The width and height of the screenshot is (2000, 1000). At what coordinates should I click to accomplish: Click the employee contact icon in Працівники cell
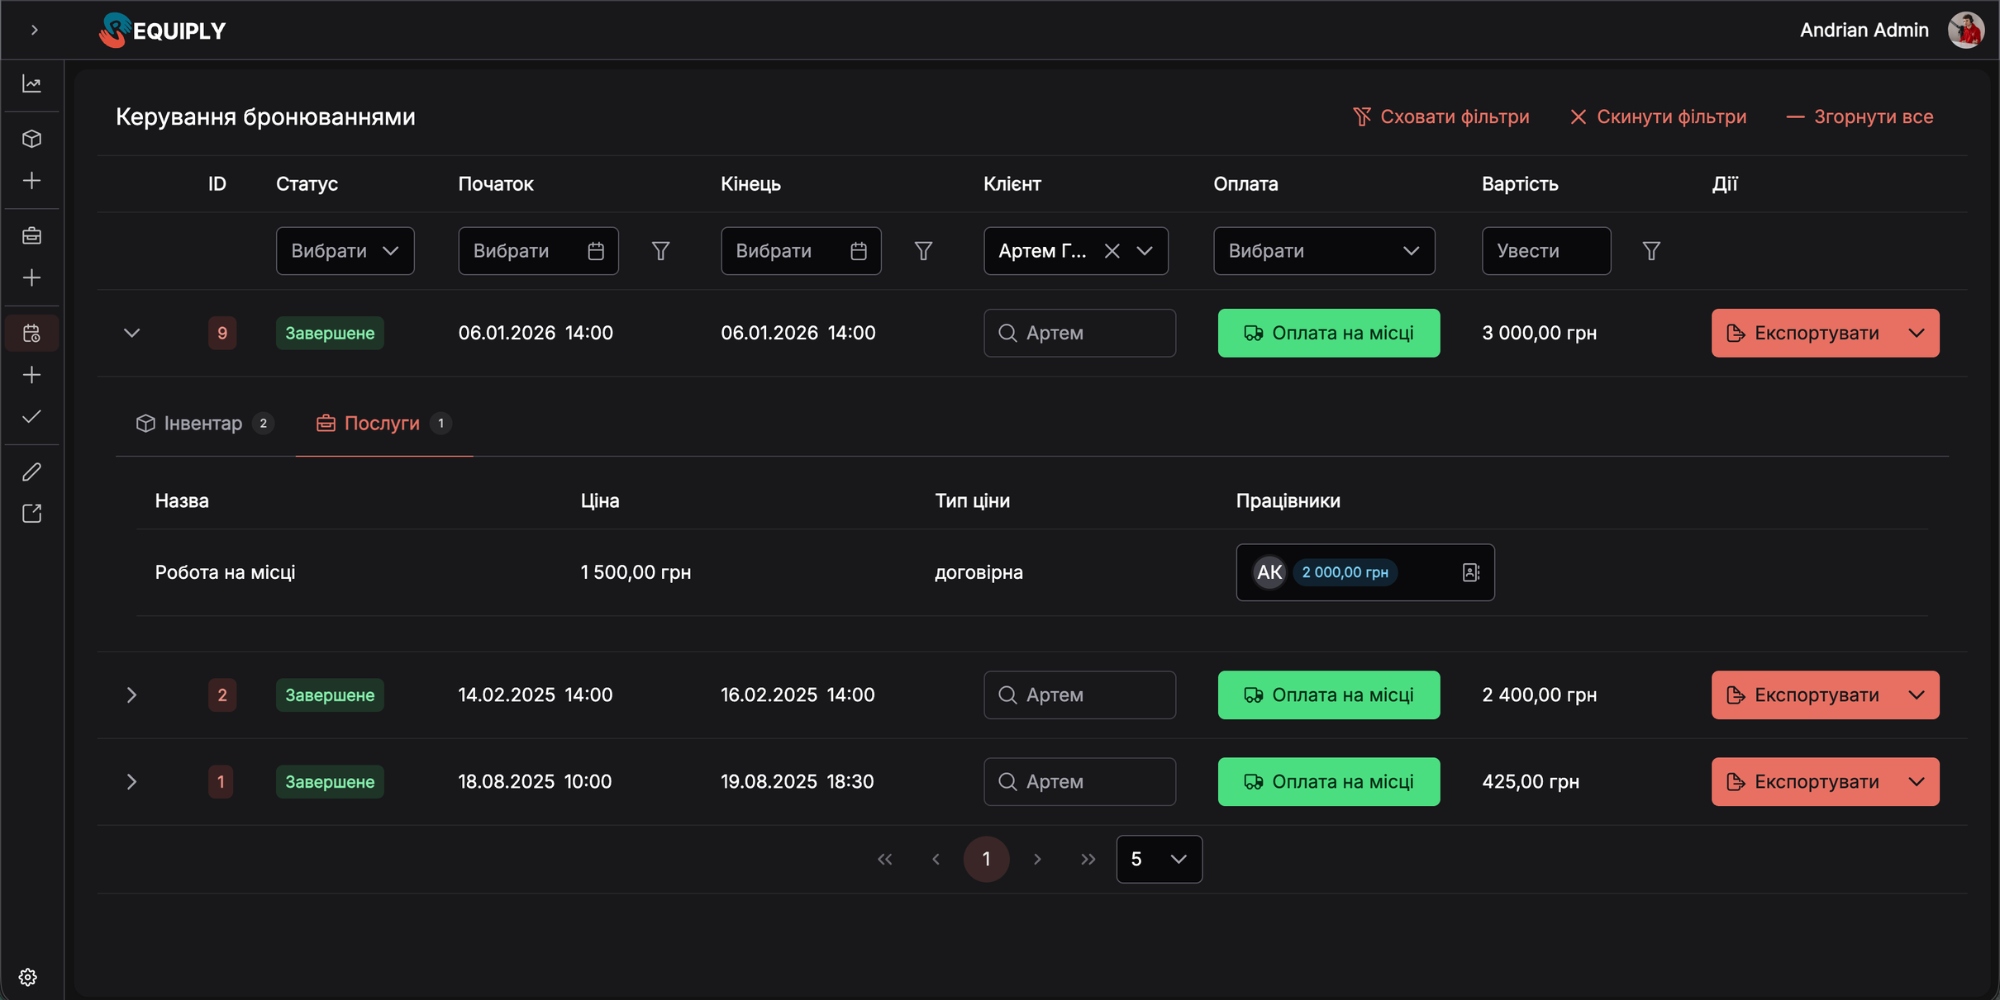[x=1470, y=572]
